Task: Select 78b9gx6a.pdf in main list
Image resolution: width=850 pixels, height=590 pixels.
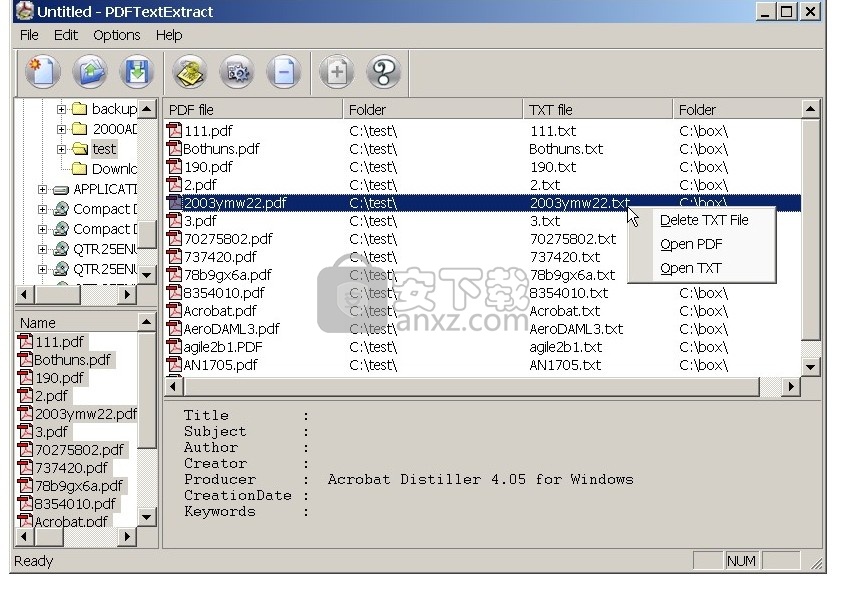Action: [228, 274]
